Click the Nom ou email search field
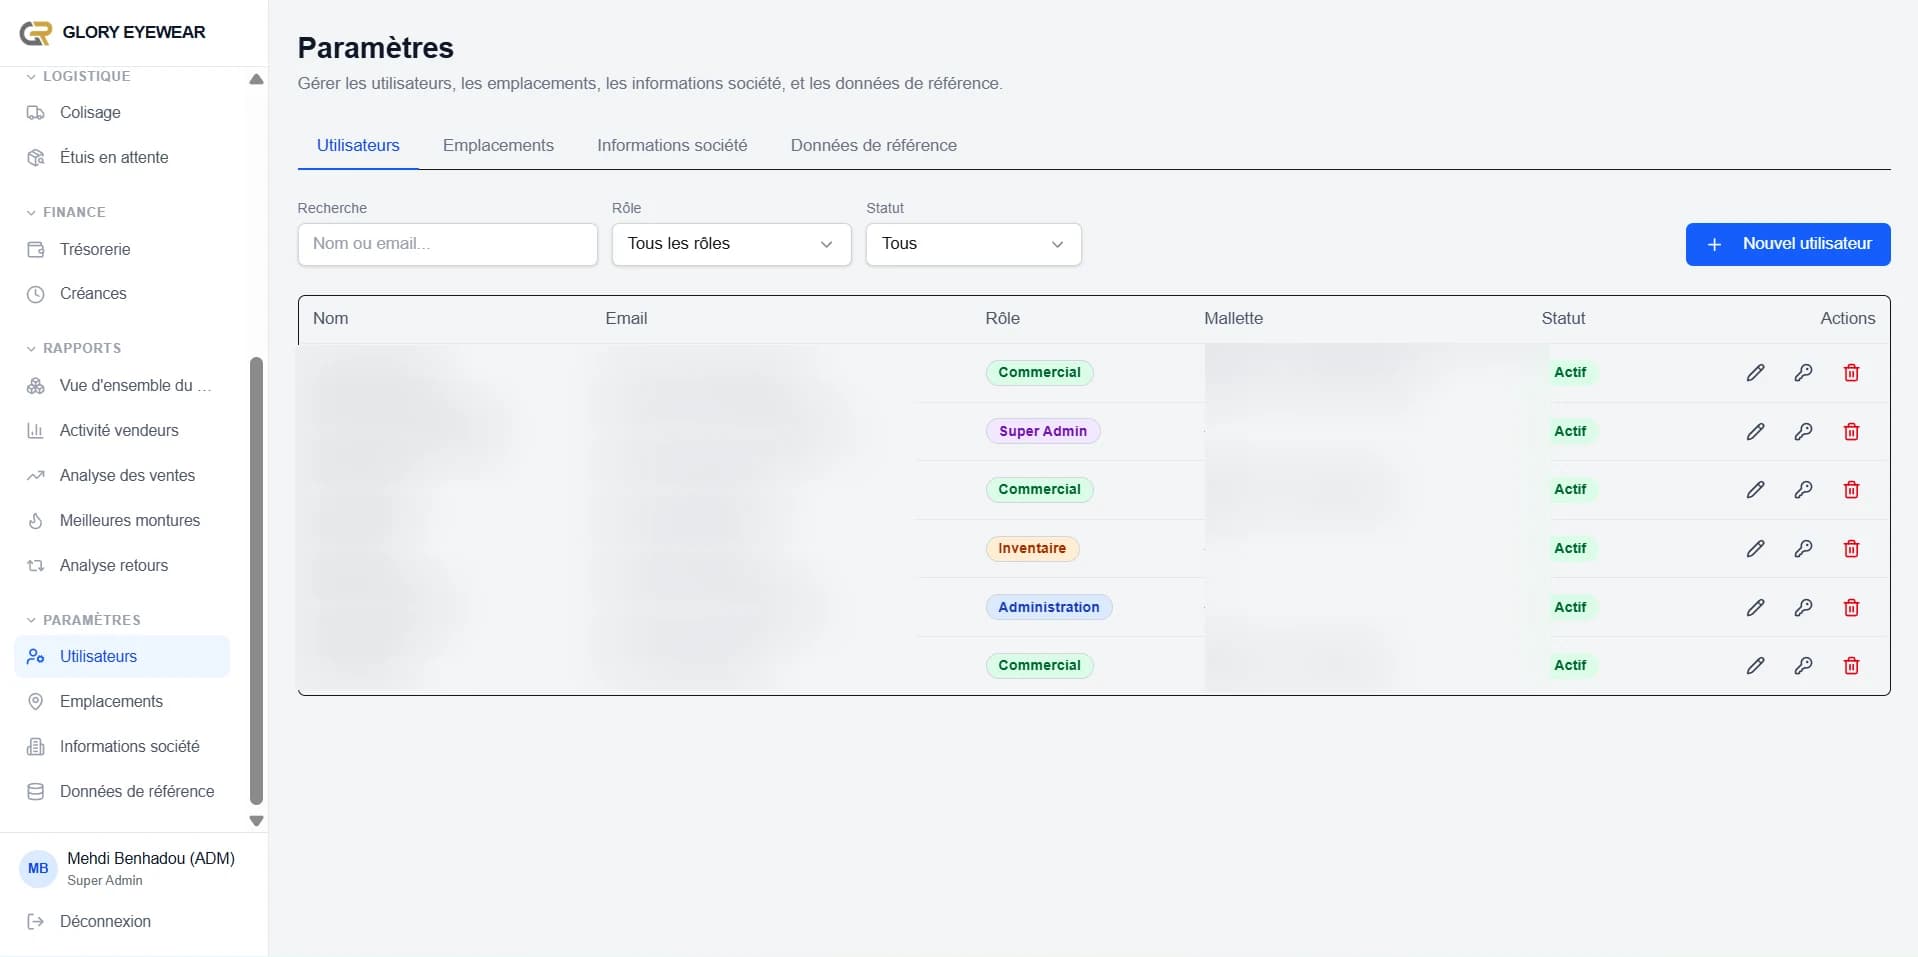 tap(447, 244)
